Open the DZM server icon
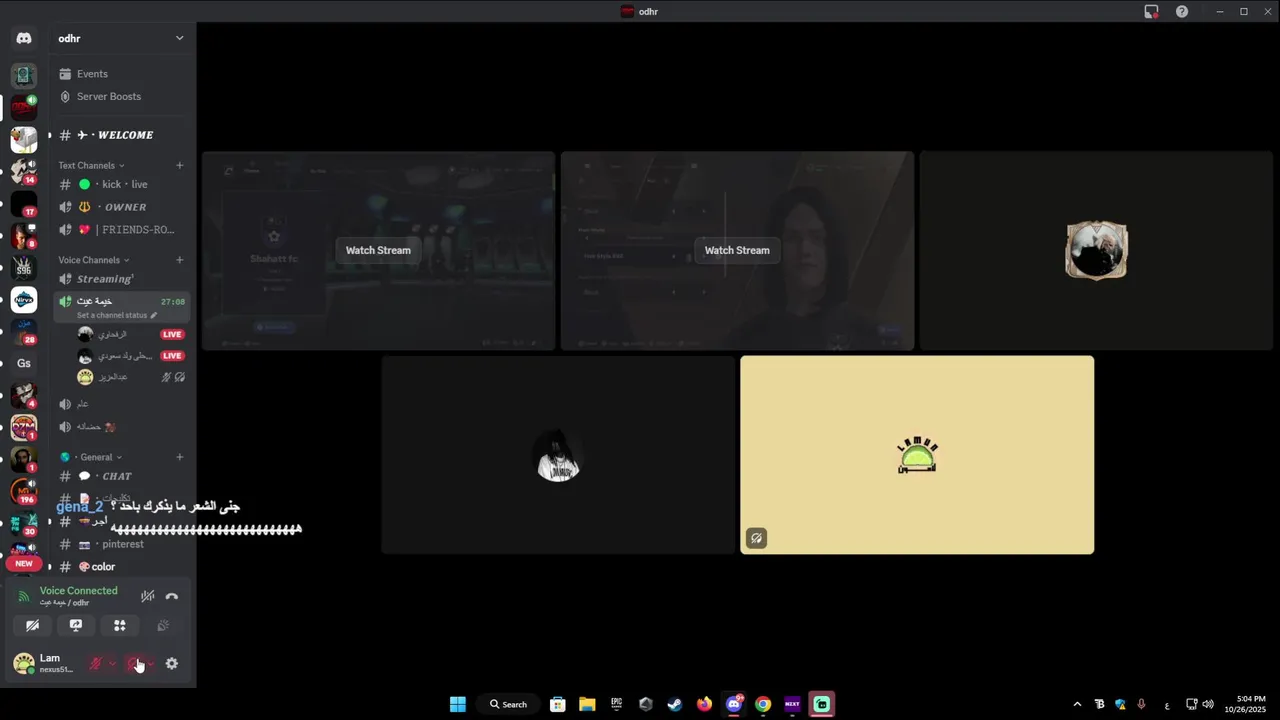1280x720 pixels. point(24,427)
